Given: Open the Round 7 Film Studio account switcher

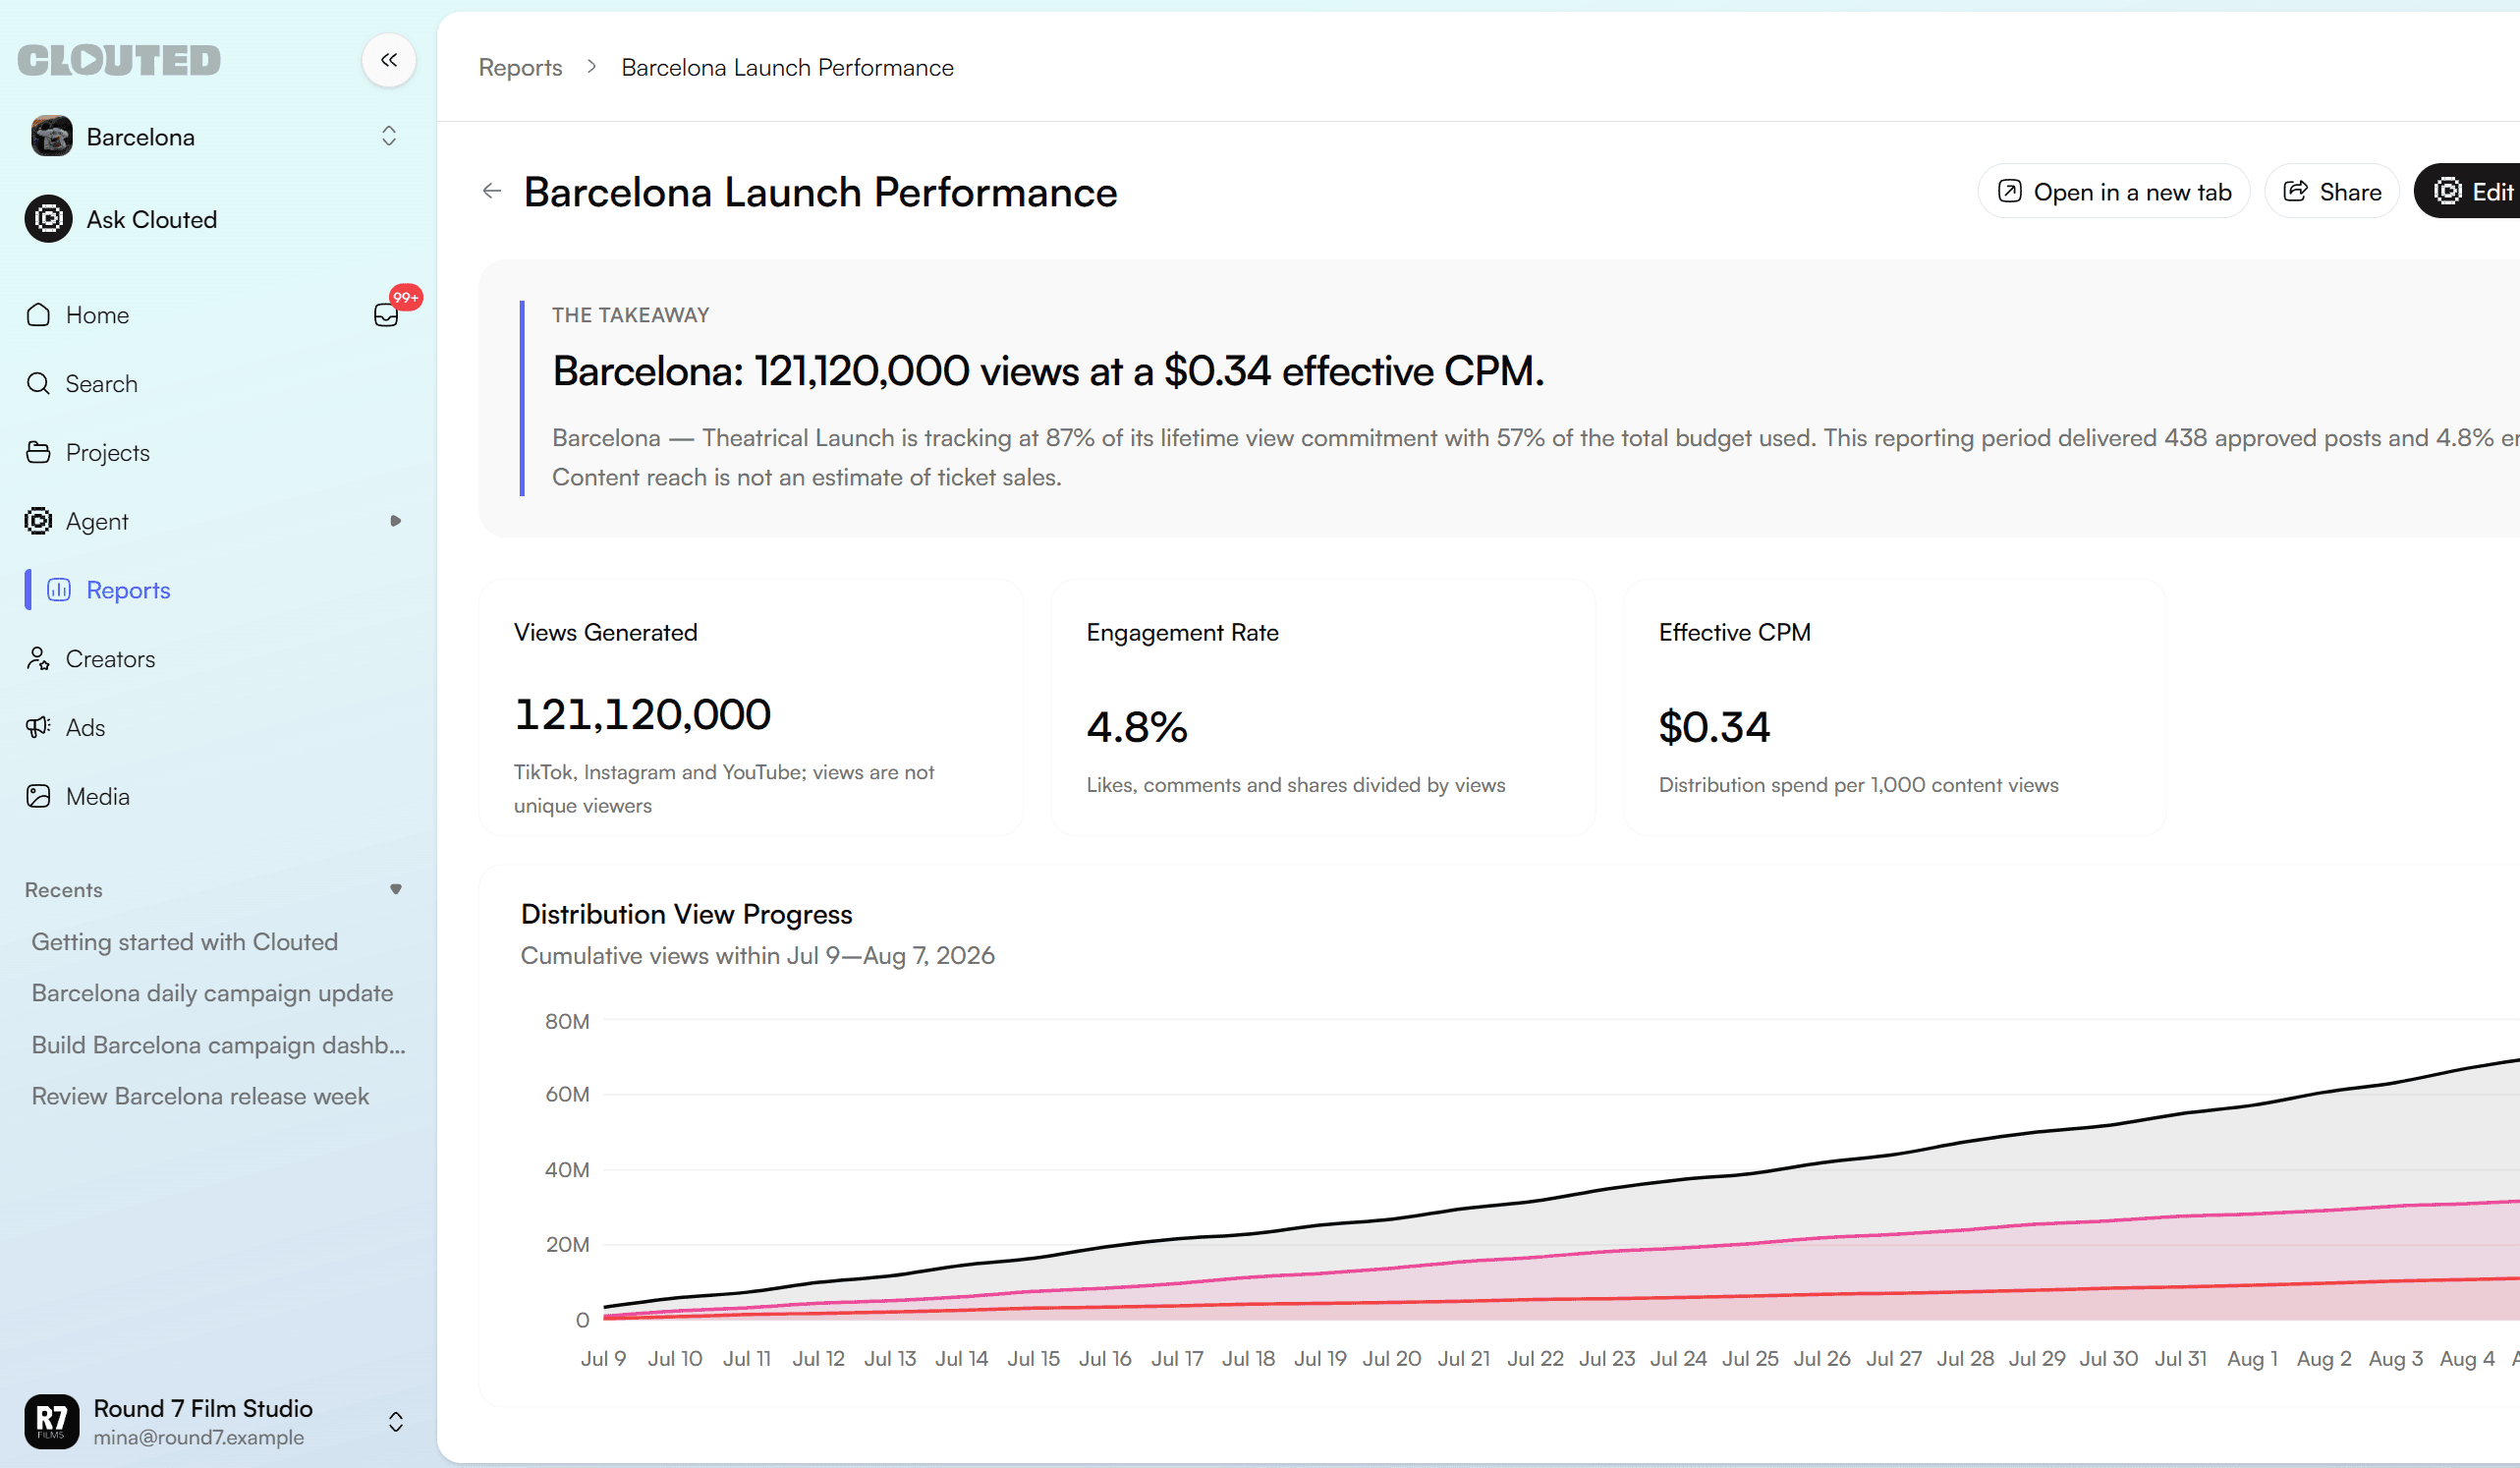Looking at the screenshot, I should [396, 1422].
